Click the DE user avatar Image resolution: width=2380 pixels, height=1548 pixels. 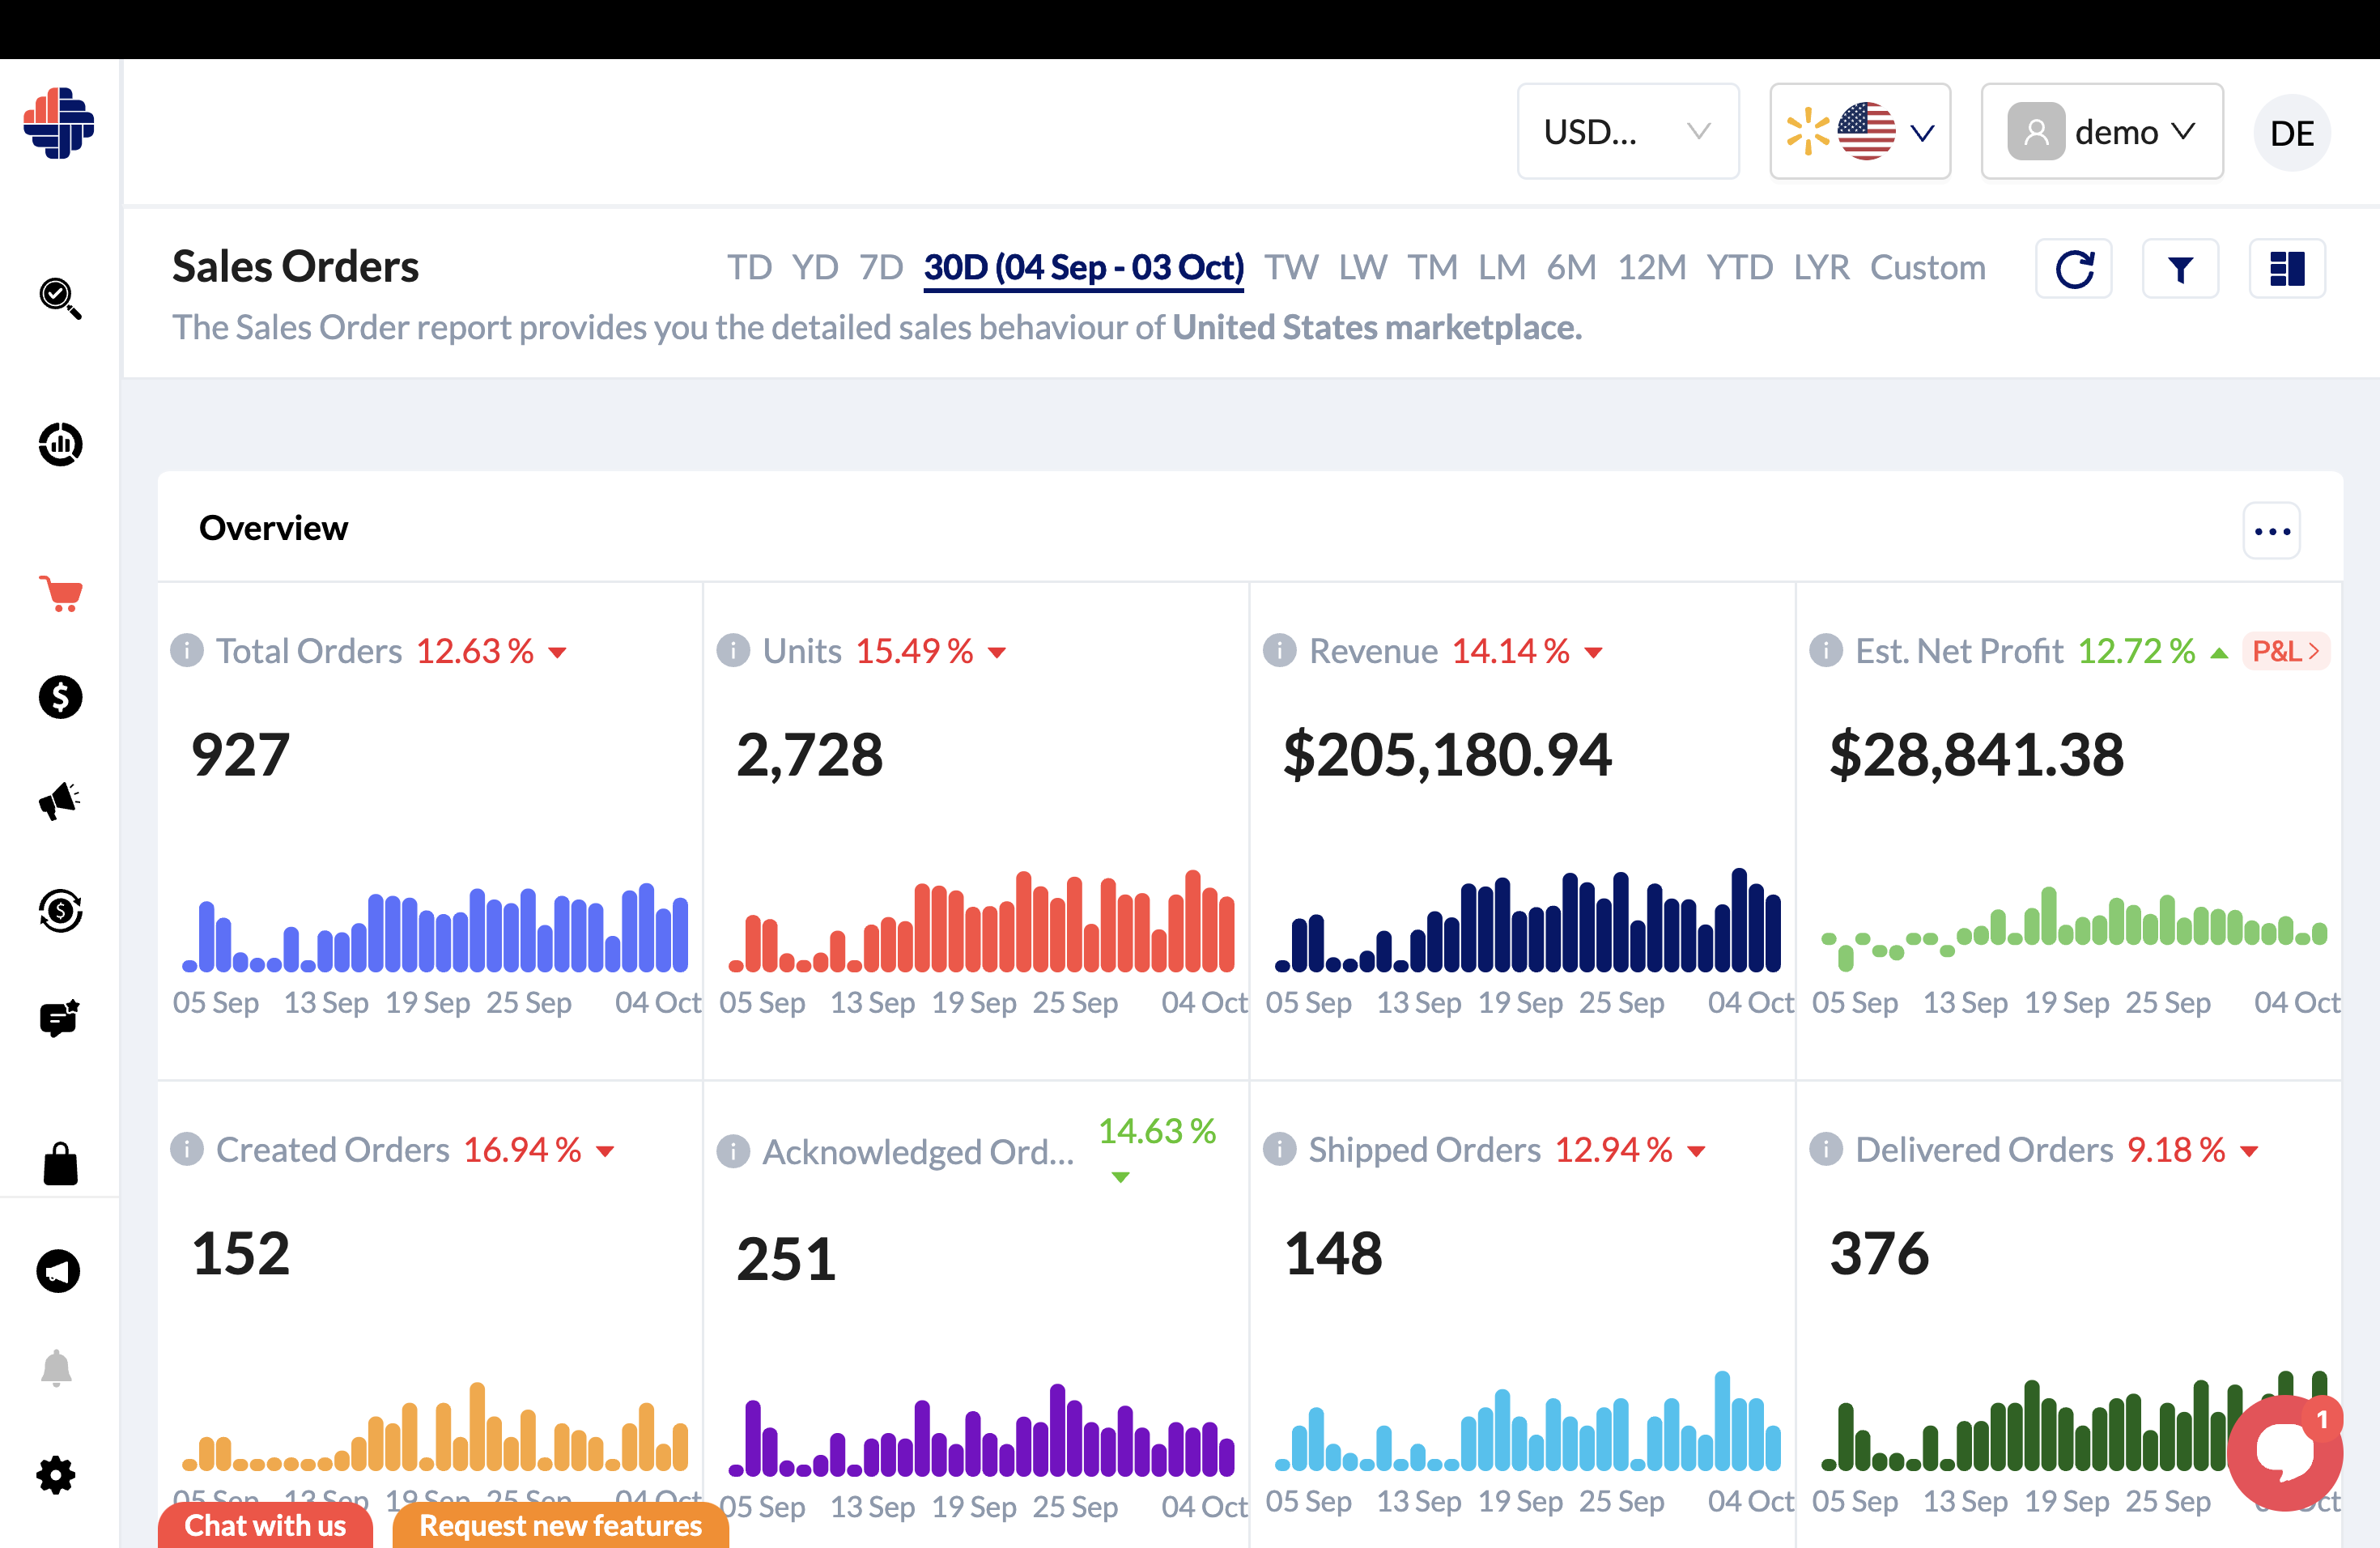point(2292,133)
